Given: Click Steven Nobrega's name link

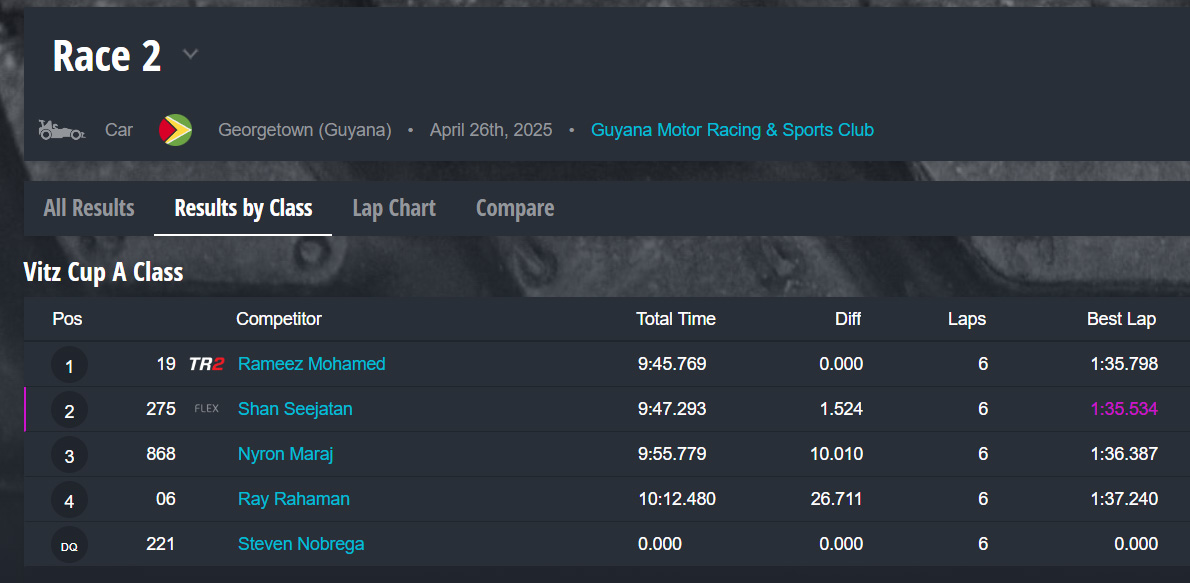Looking at the screenshot, I should (301, 544).
